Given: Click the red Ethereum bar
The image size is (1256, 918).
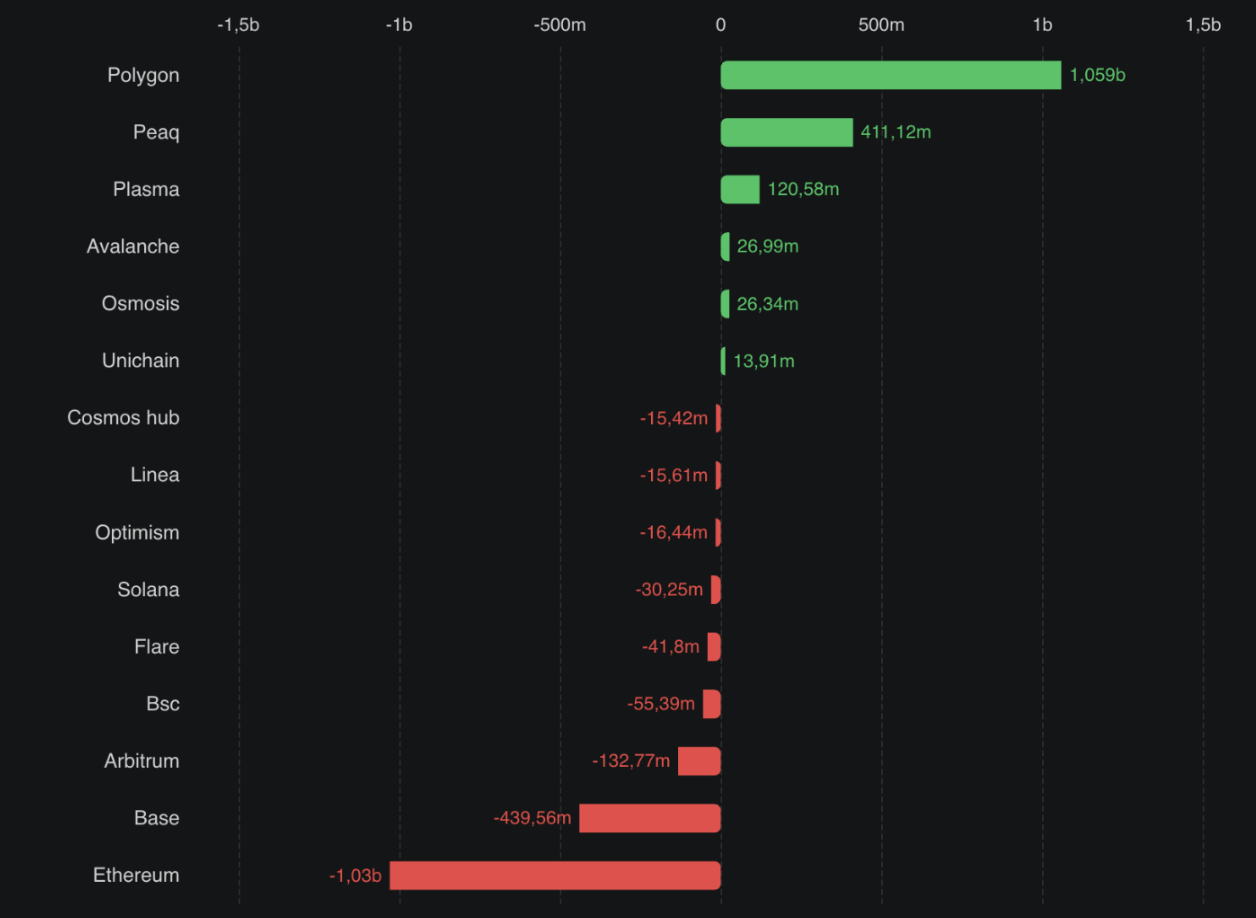Looking at the screenshot, I should pos(555,875).
